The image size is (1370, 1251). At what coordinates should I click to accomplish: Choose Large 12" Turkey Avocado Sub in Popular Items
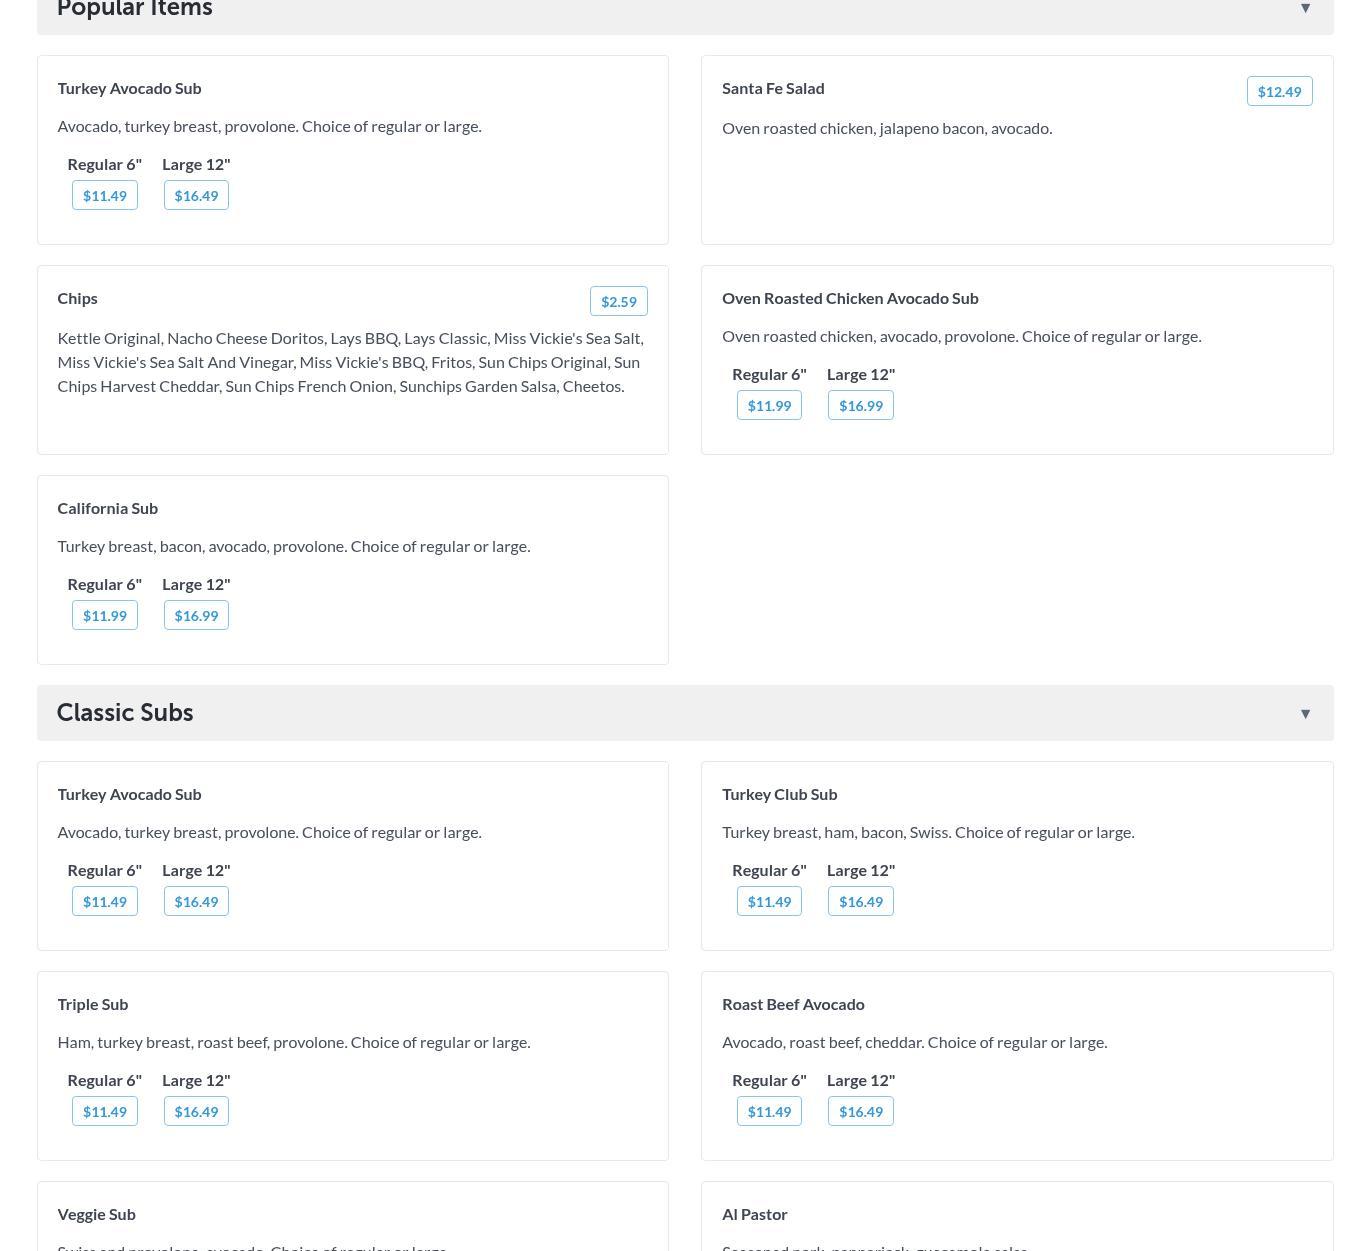[x=196, y=195]
